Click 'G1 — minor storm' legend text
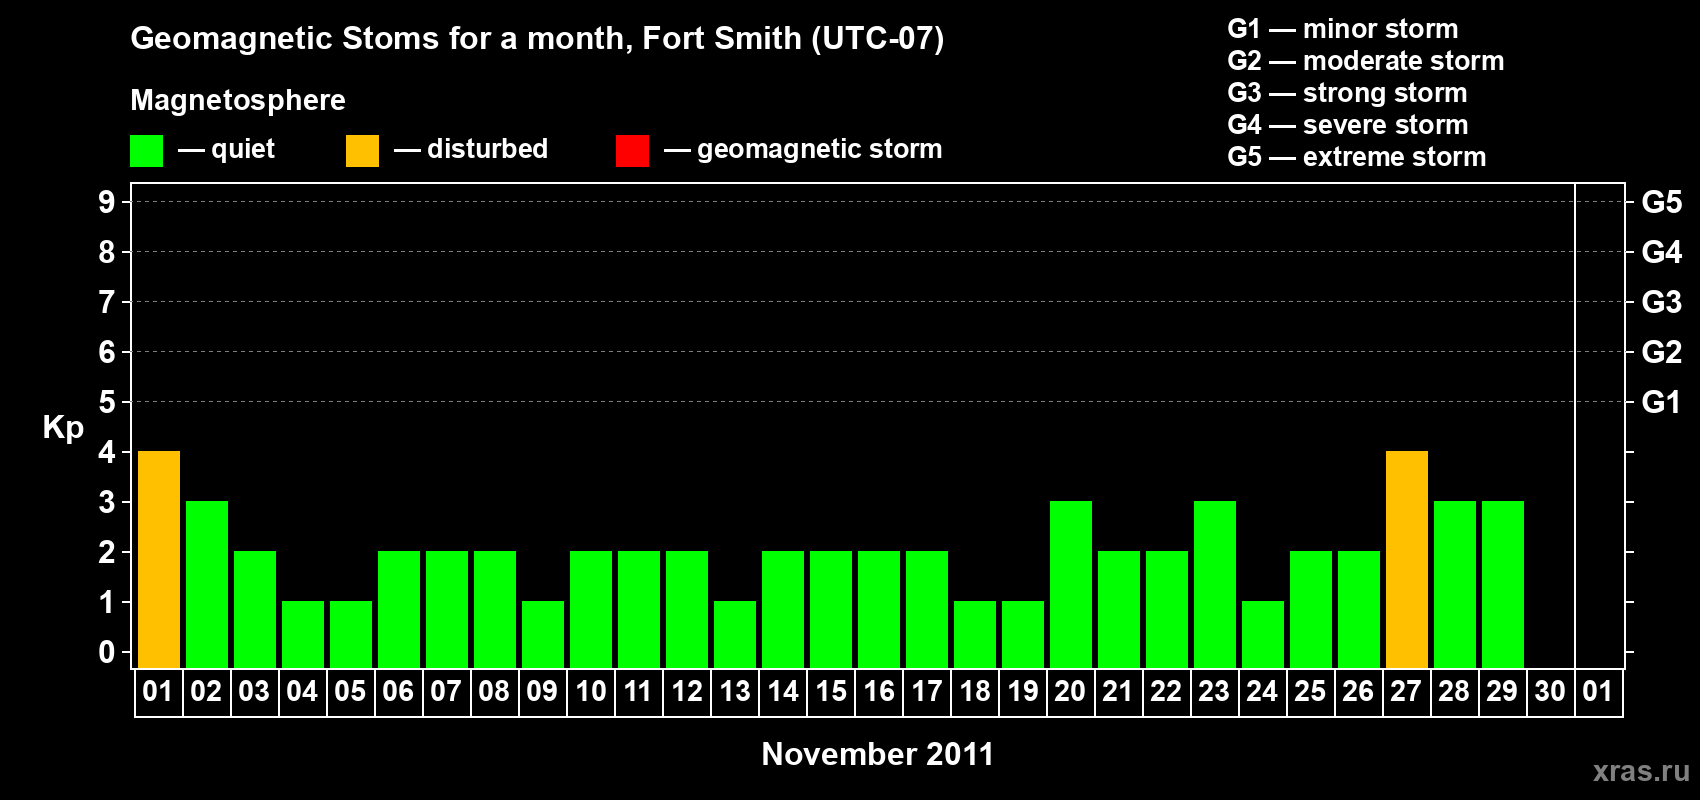 tap(1343, 29)
